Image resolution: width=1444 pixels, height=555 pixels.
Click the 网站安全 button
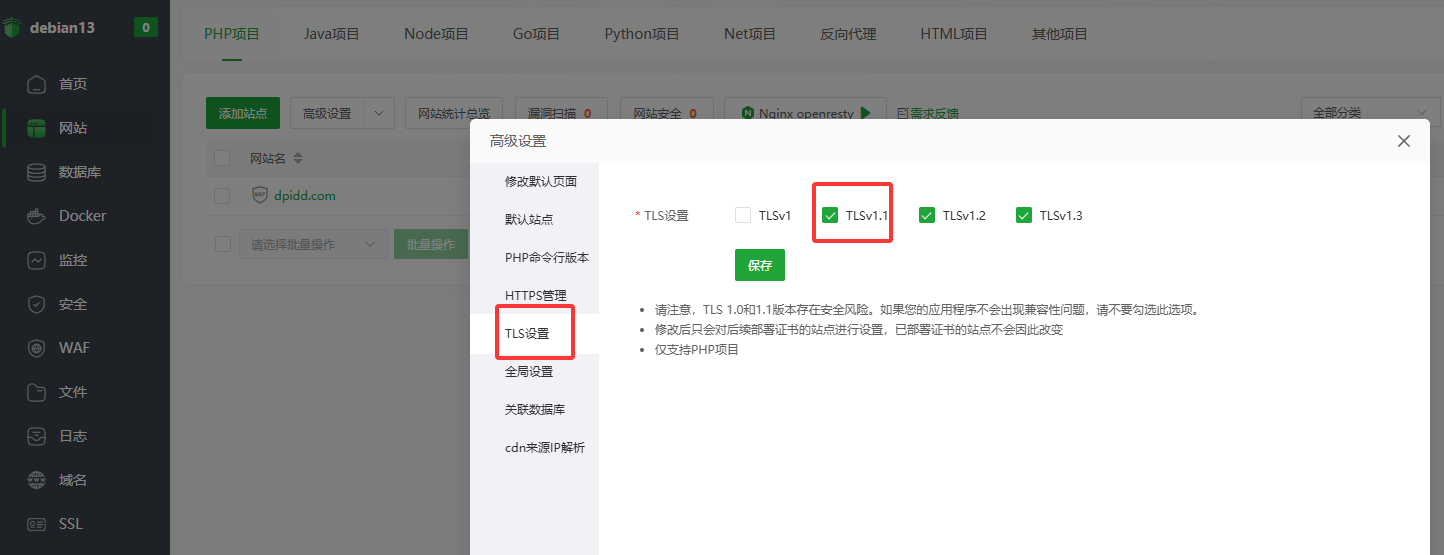click(x=665, y=113)
